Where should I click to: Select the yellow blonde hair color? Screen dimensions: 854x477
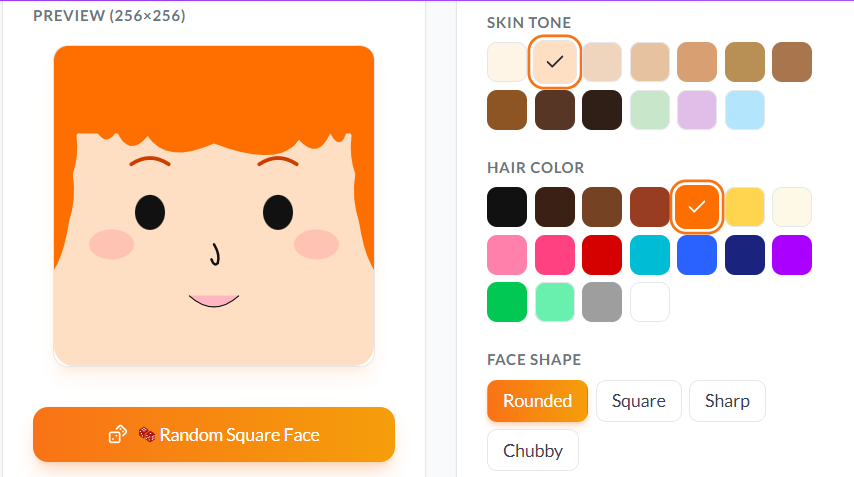[x=745, y=207]
